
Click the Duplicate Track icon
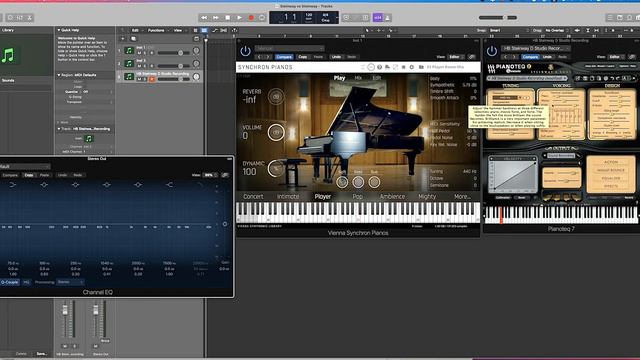pos(133,39)
